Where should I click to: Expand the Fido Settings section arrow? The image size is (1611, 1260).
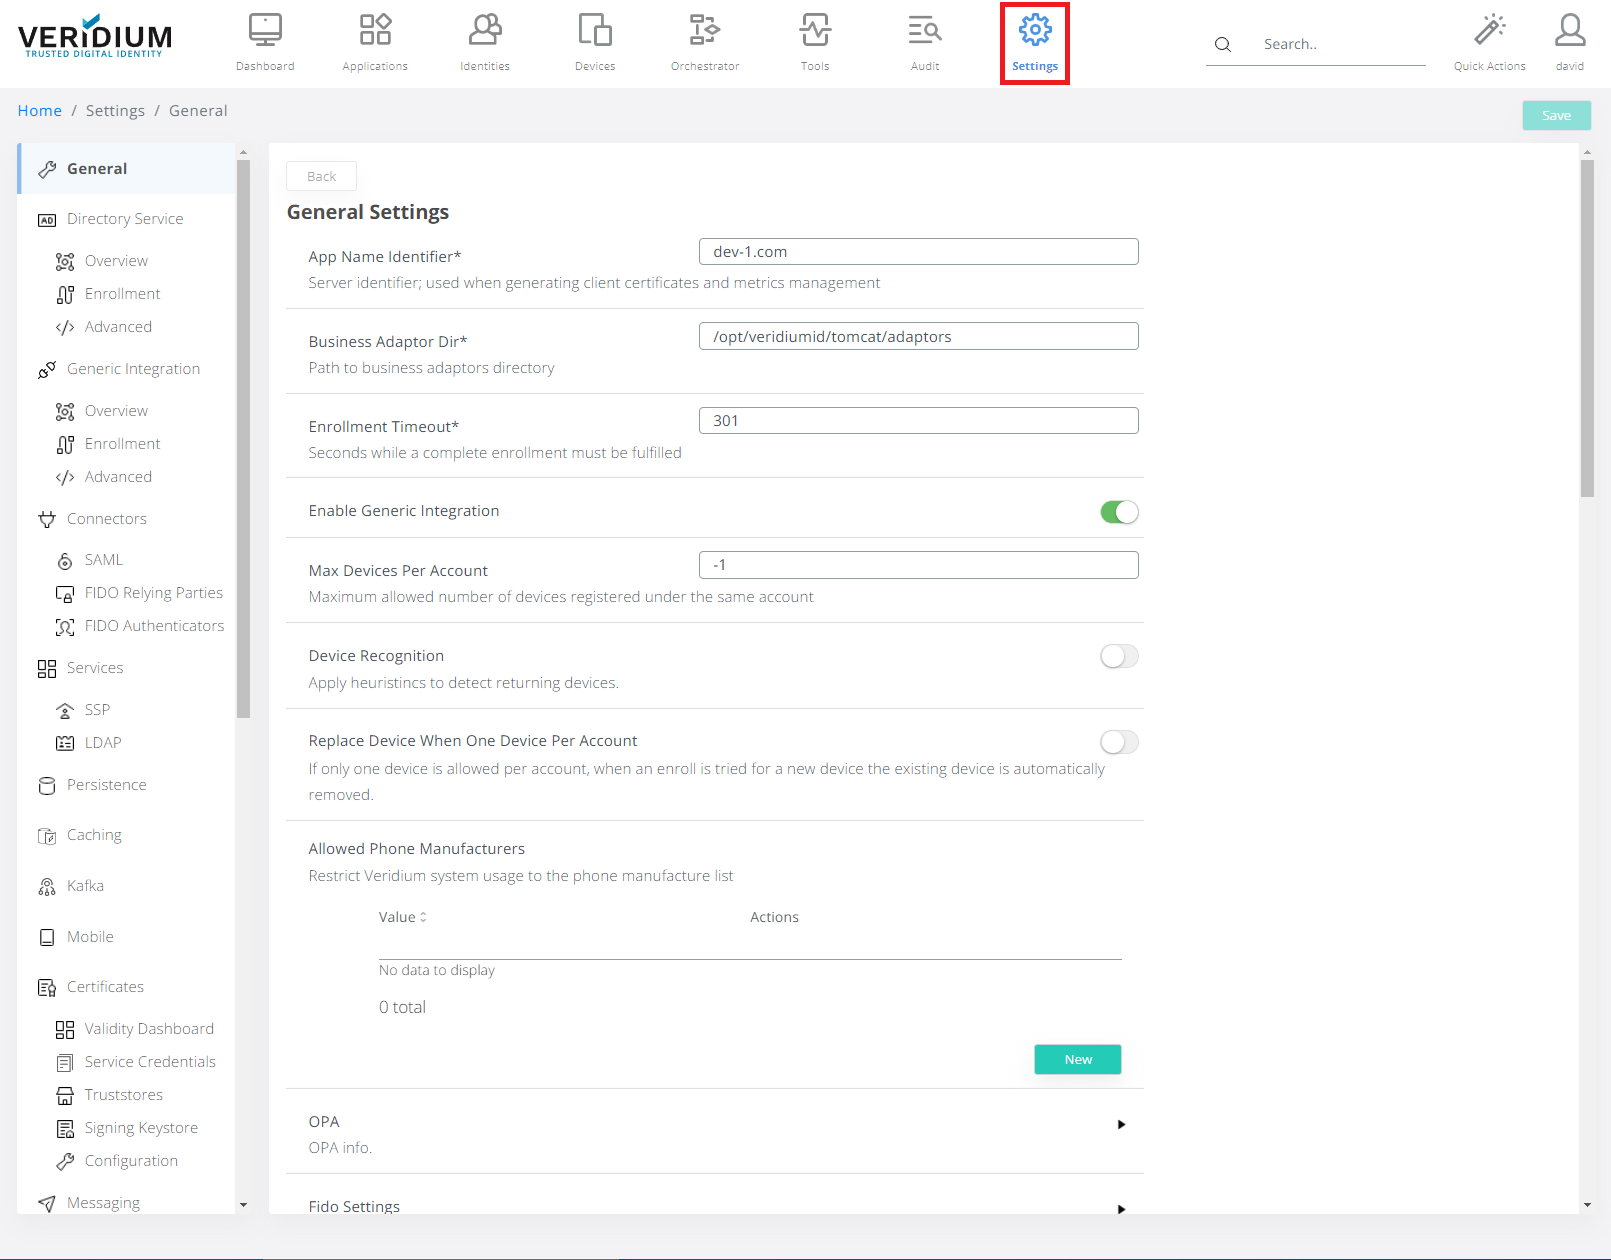coord(1121,1209)
